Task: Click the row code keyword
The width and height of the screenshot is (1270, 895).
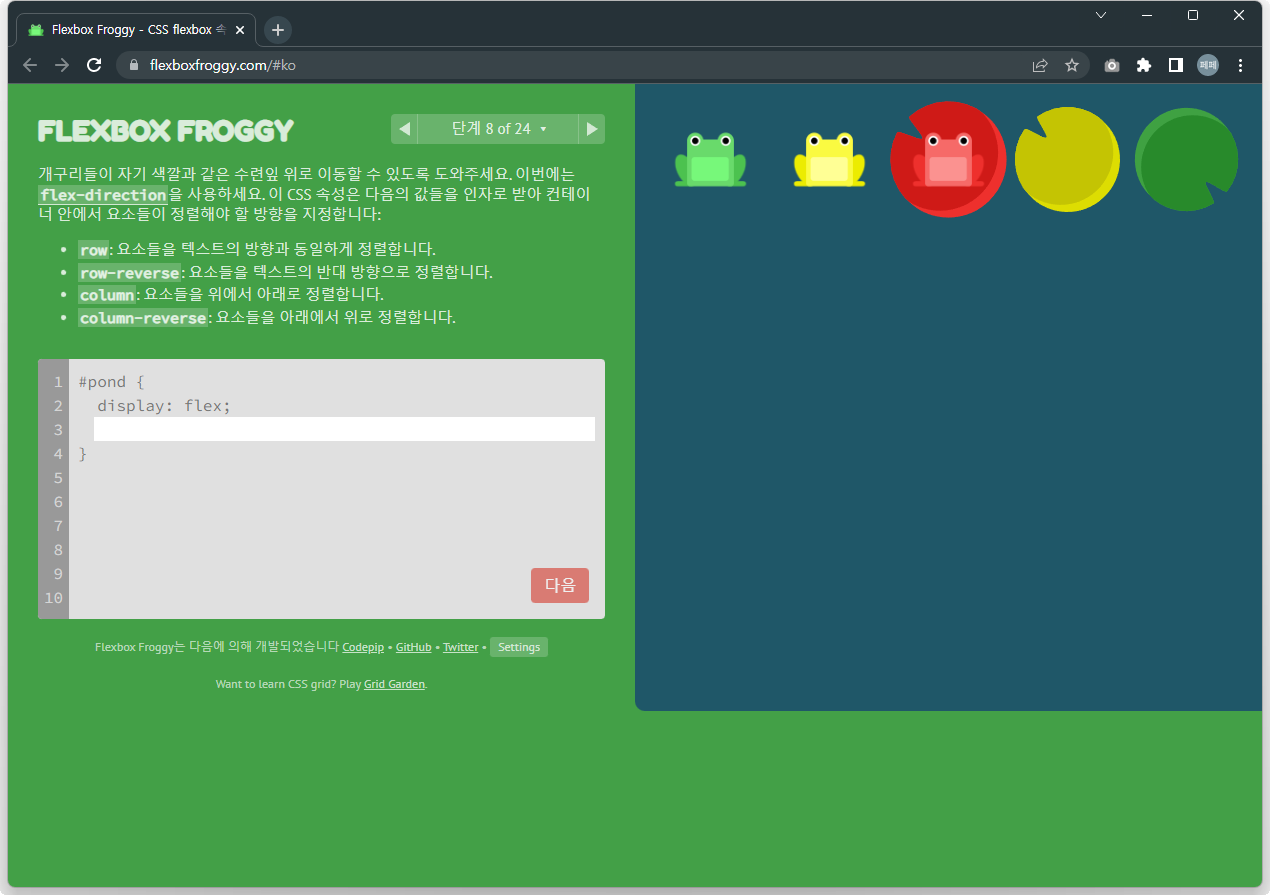Action: [93, 249]
